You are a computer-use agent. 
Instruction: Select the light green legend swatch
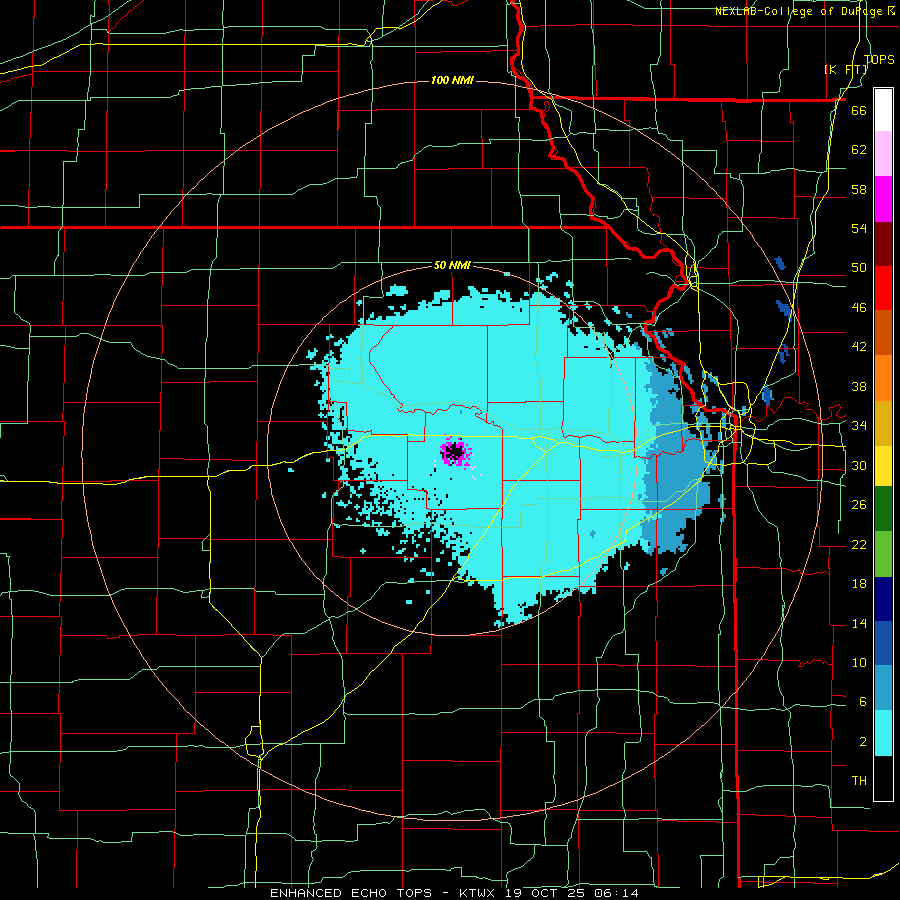click(x=883, y=554)
